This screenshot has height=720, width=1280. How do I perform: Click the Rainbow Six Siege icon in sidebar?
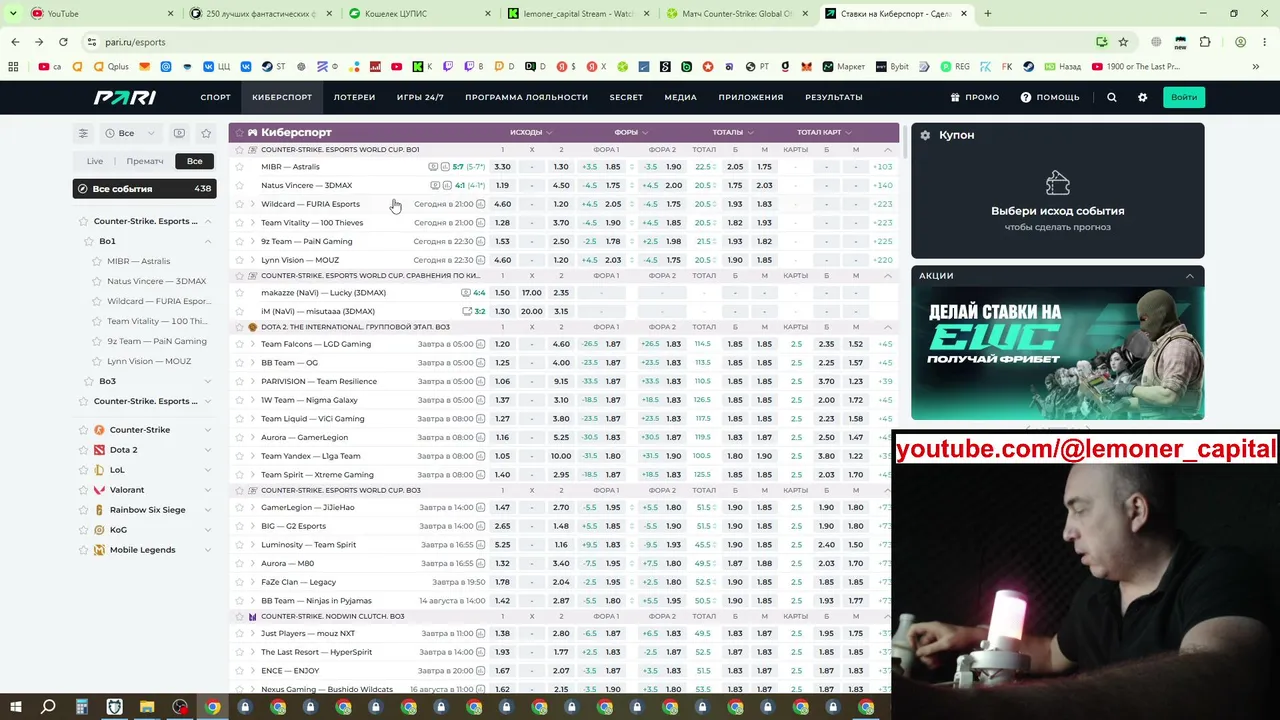(99, 510)
